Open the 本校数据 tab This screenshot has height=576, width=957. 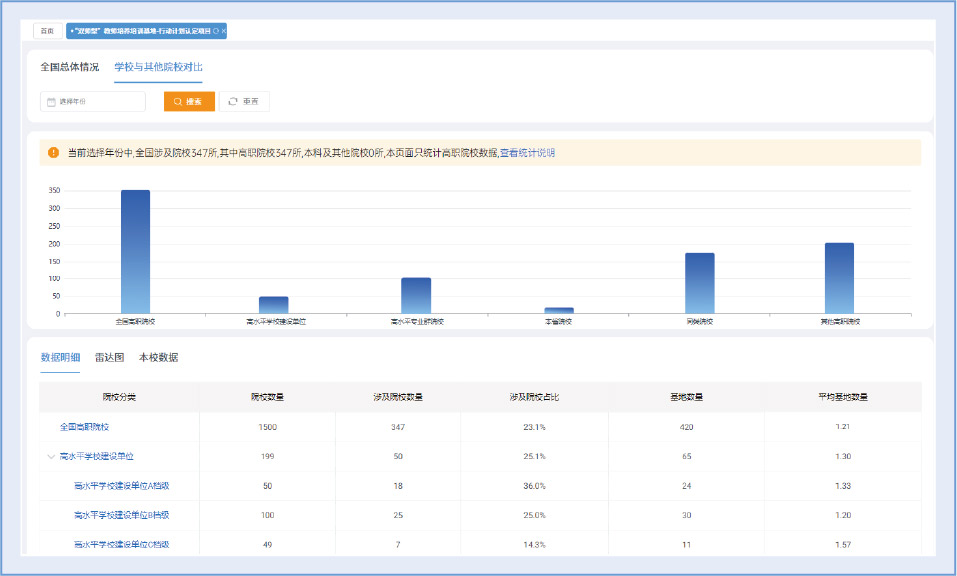[x=158, y=357]
